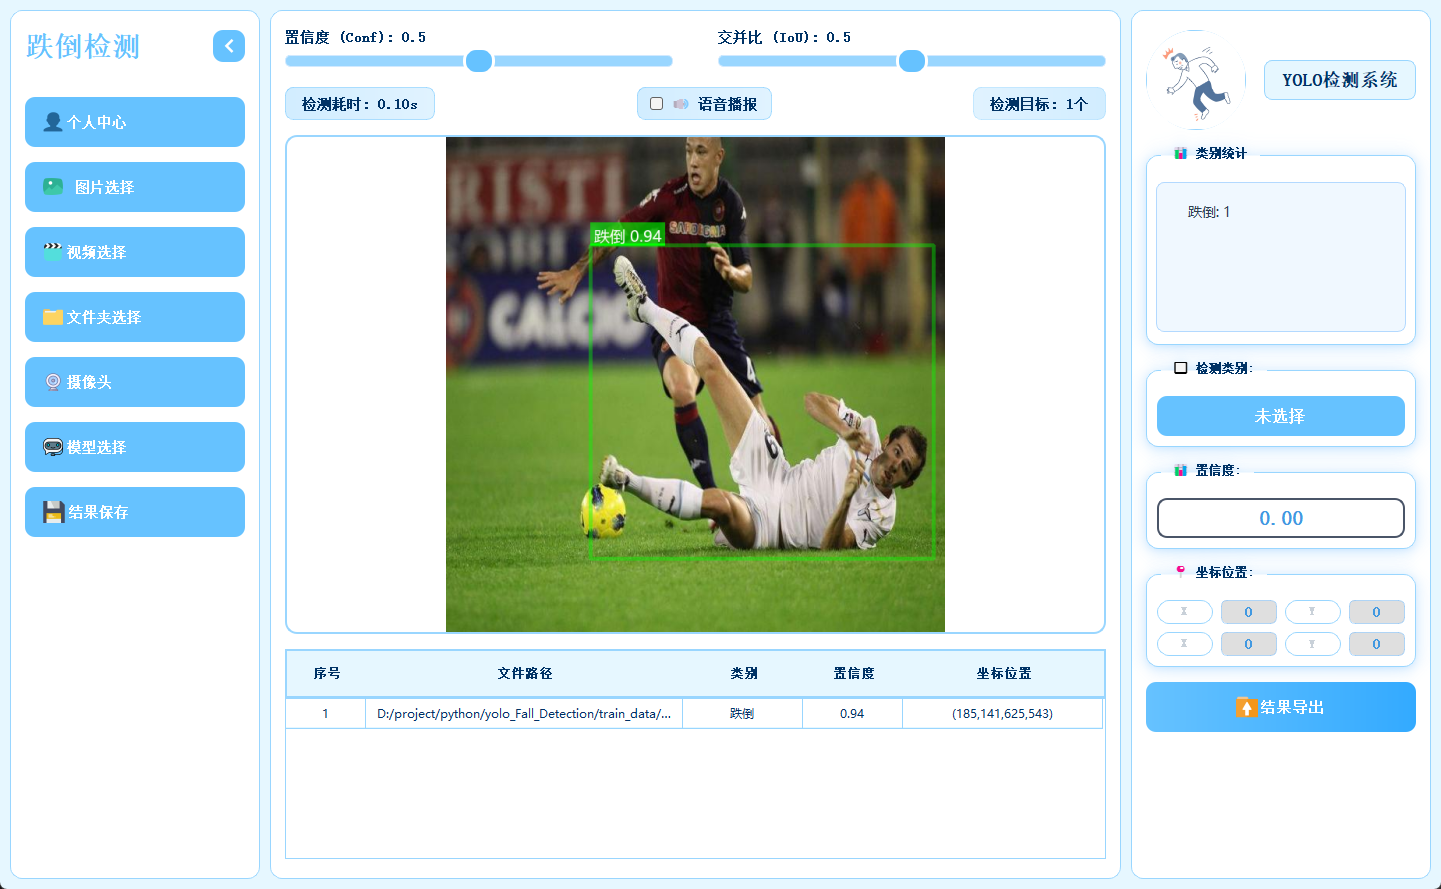The height and width of the screenshot is (889, 1441).
Task: Choose the 模型选择 model icon
Action: point(53,447)
